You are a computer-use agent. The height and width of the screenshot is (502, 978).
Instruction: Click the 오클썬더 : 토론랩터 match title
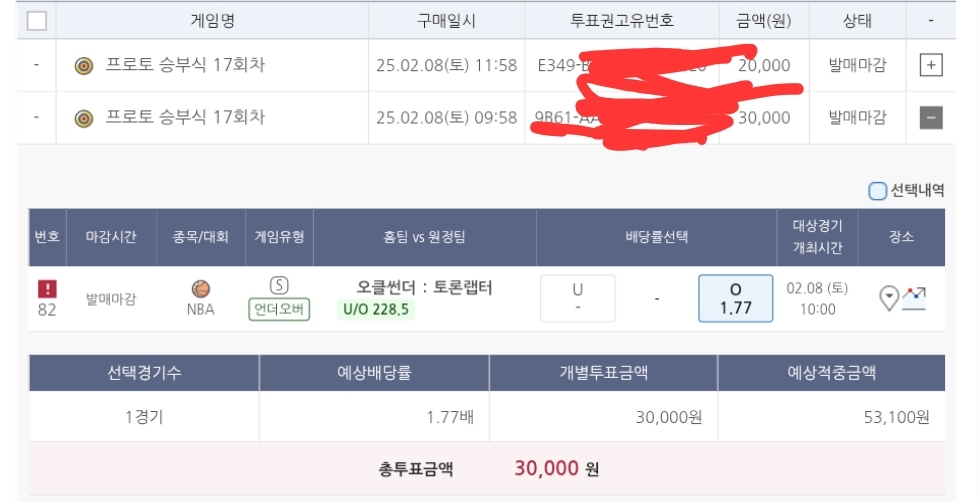[425, 288]
